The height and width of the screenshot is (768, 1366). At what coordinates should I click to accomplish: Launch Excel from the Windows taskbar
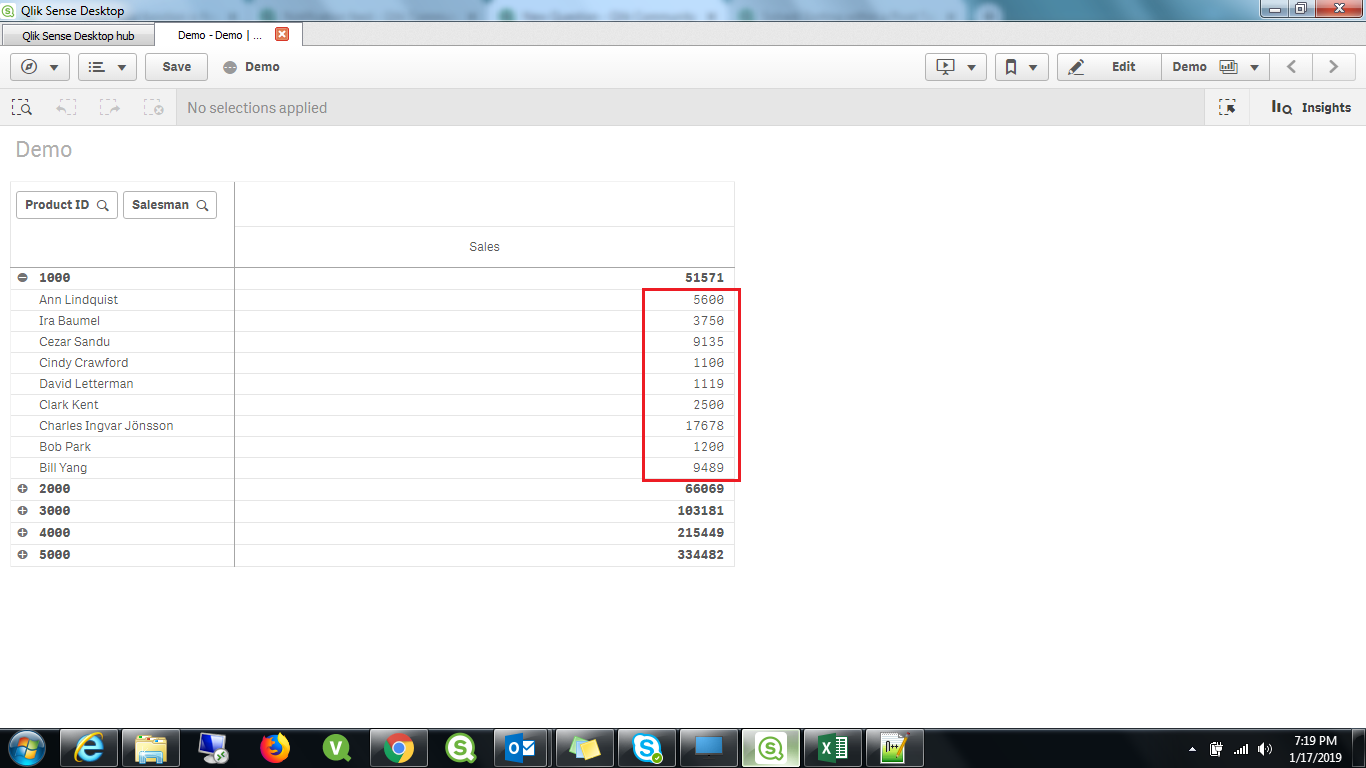click(x=833, y=747)
